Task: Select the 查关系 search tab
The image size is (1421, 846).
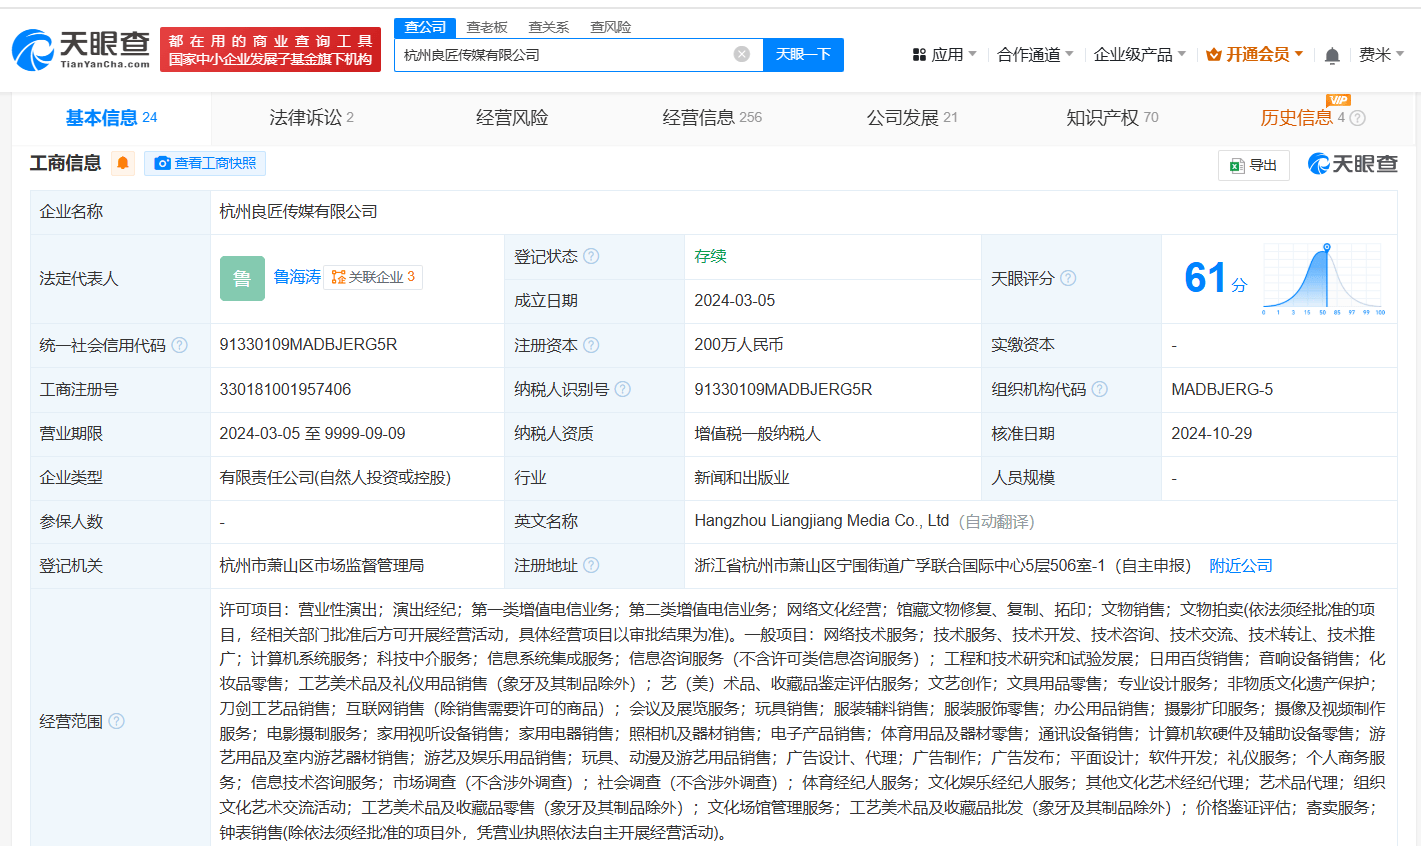Action: click(x=549, y=27)
